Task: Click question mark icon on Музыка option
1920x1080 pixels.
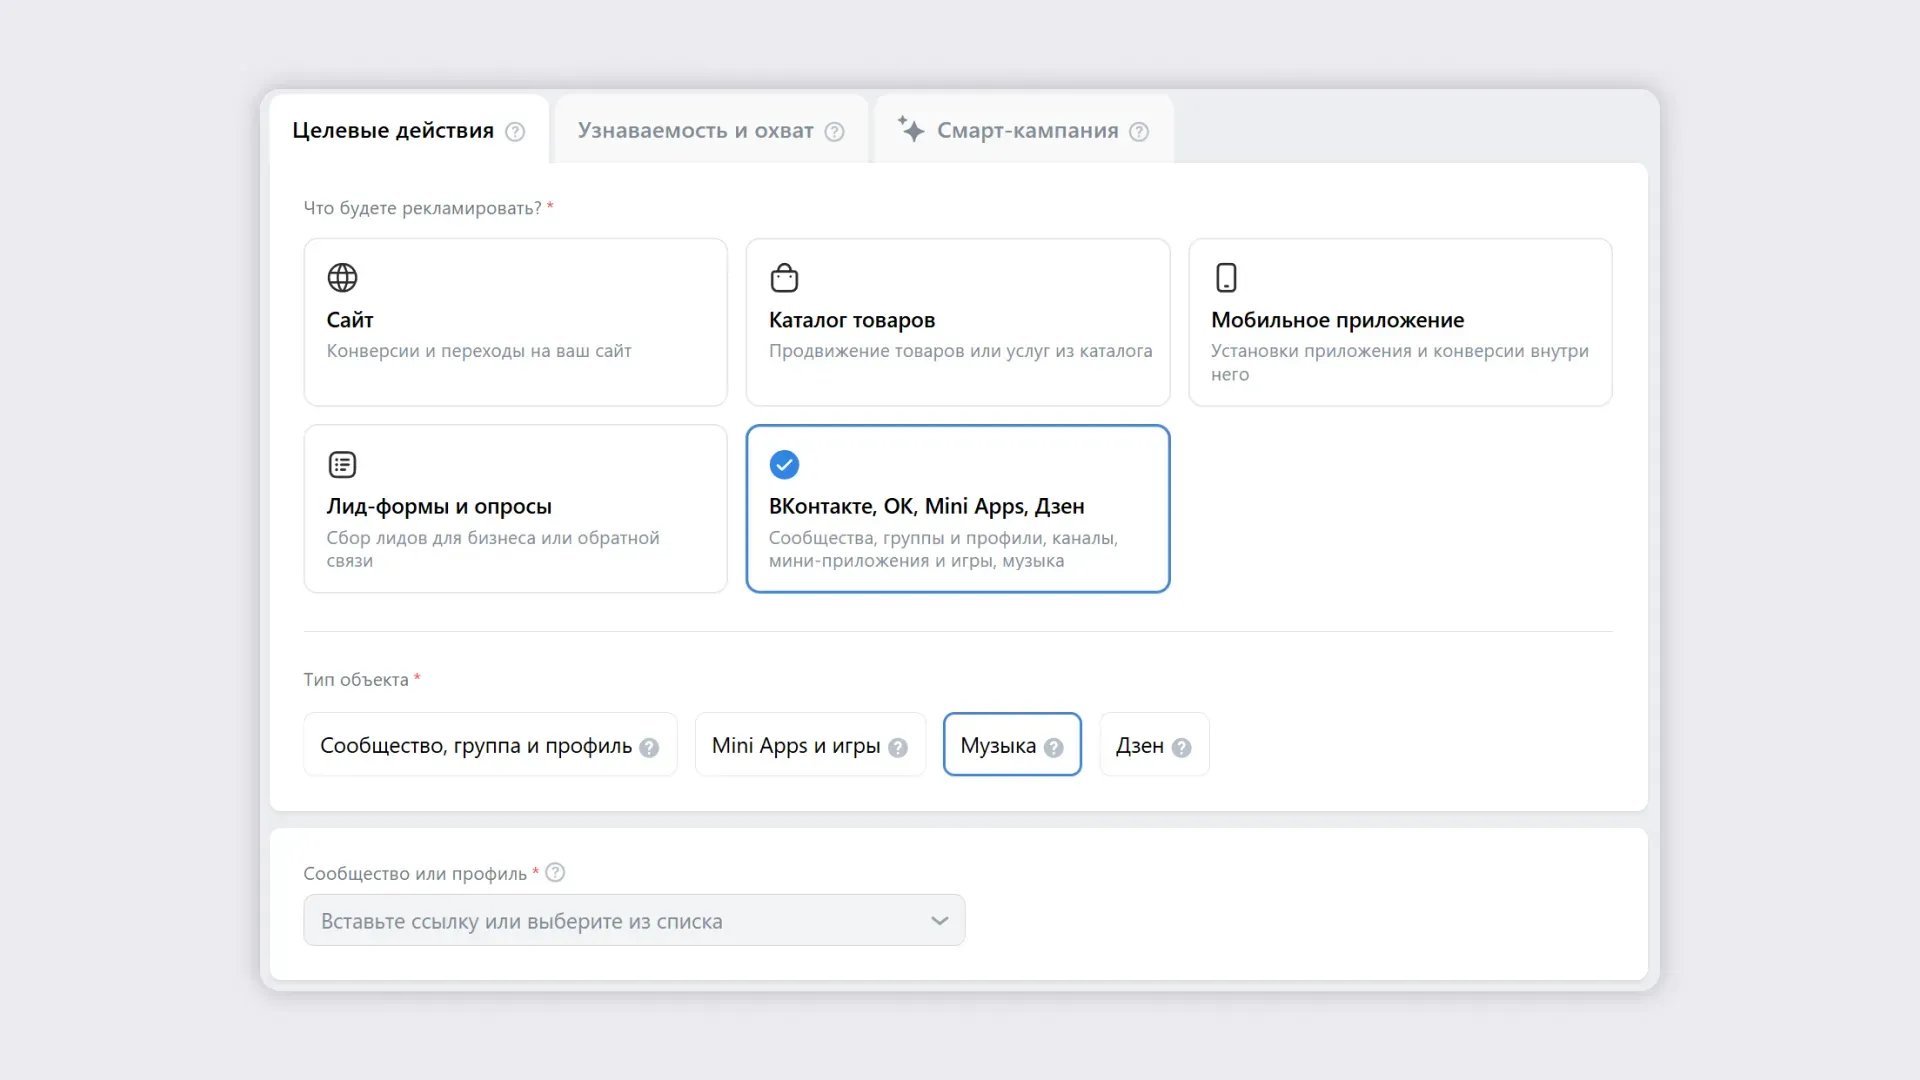Action: pos(1054,748)
